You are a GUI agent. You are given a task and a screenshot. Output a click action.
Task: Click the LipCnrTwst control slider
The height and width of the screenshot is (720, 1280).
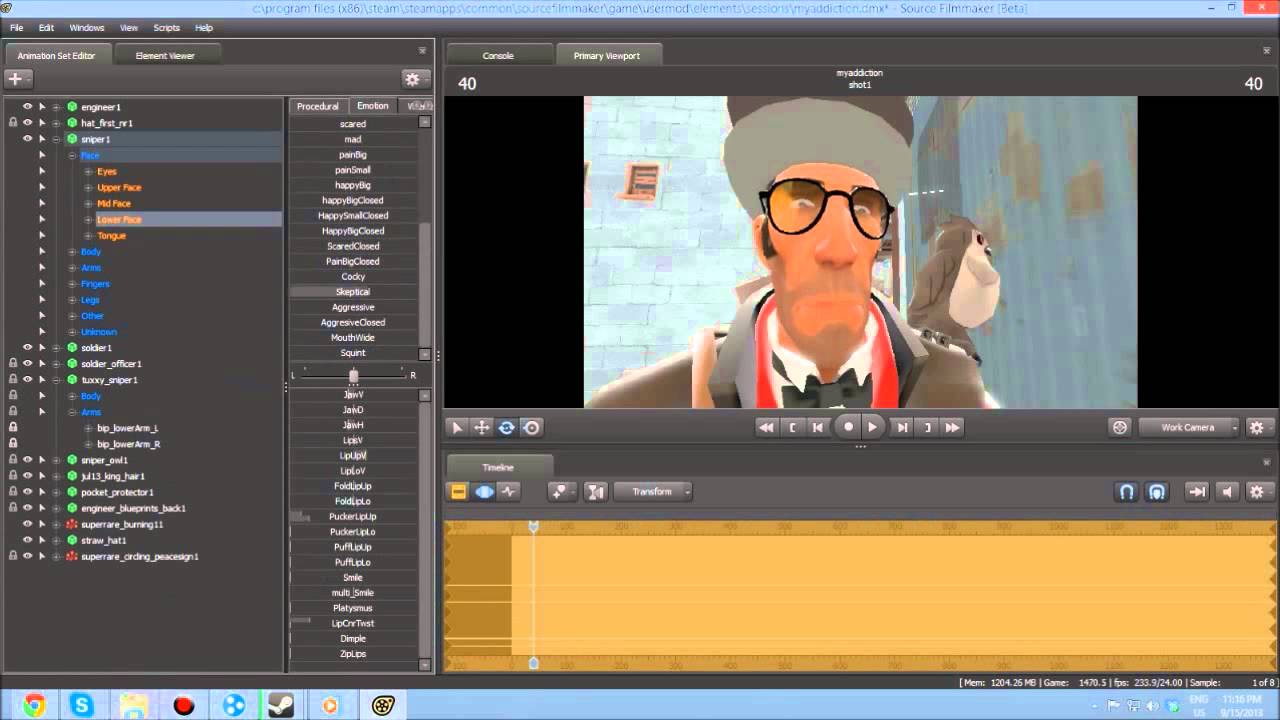(353, 624)
